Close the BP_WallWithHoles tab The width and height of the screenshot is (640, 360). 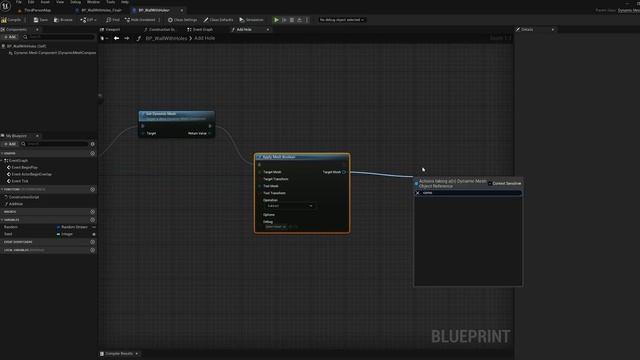click(x=182, y=10)
